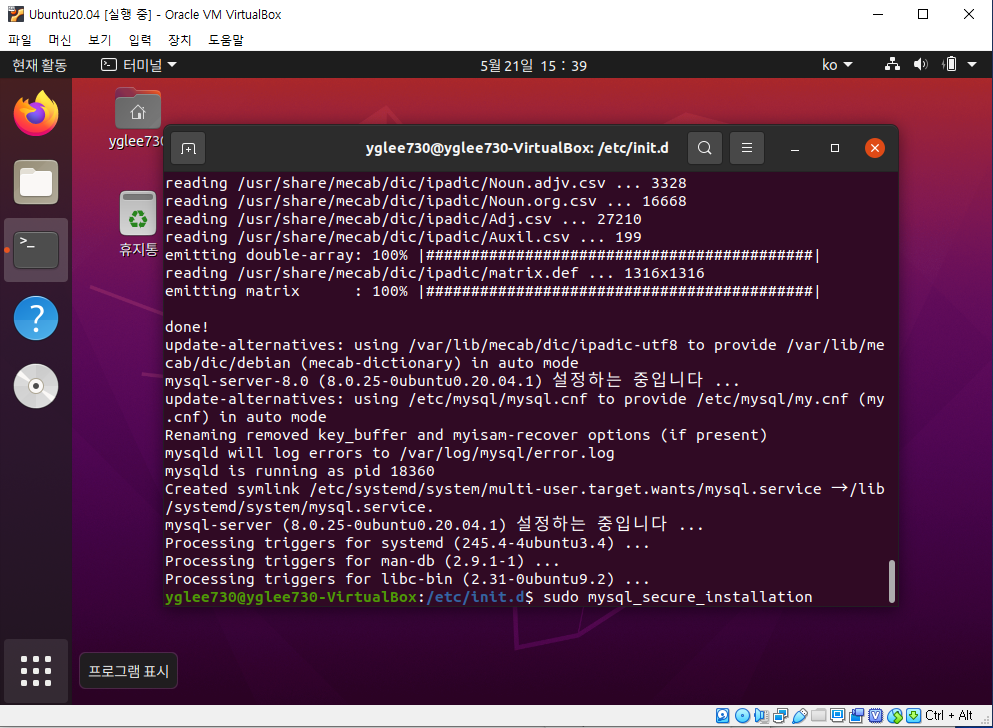Open the trash (휴지통) desktop icon

click(138, 224)
